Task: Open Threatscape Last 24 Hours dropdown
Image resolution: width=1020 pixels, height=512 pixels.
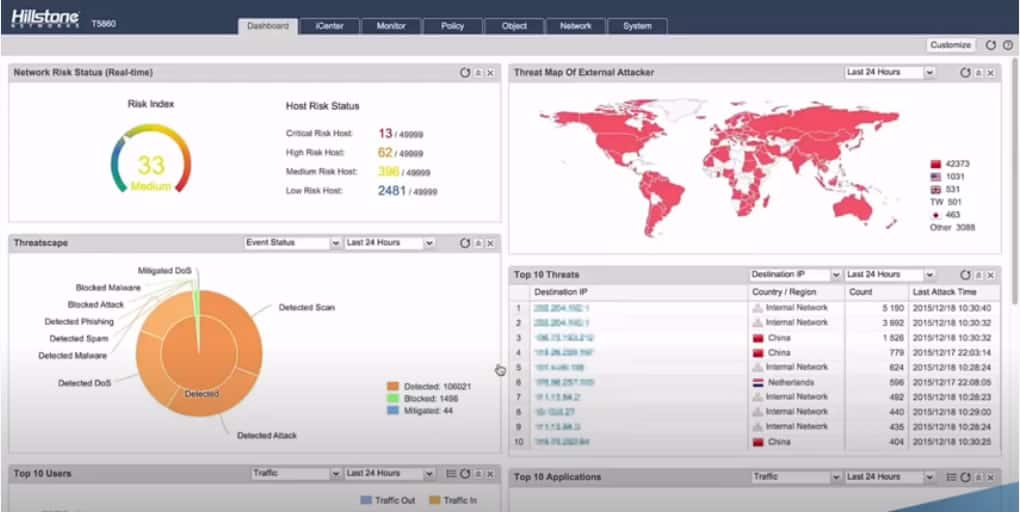Action: click(x=390, y=243)
